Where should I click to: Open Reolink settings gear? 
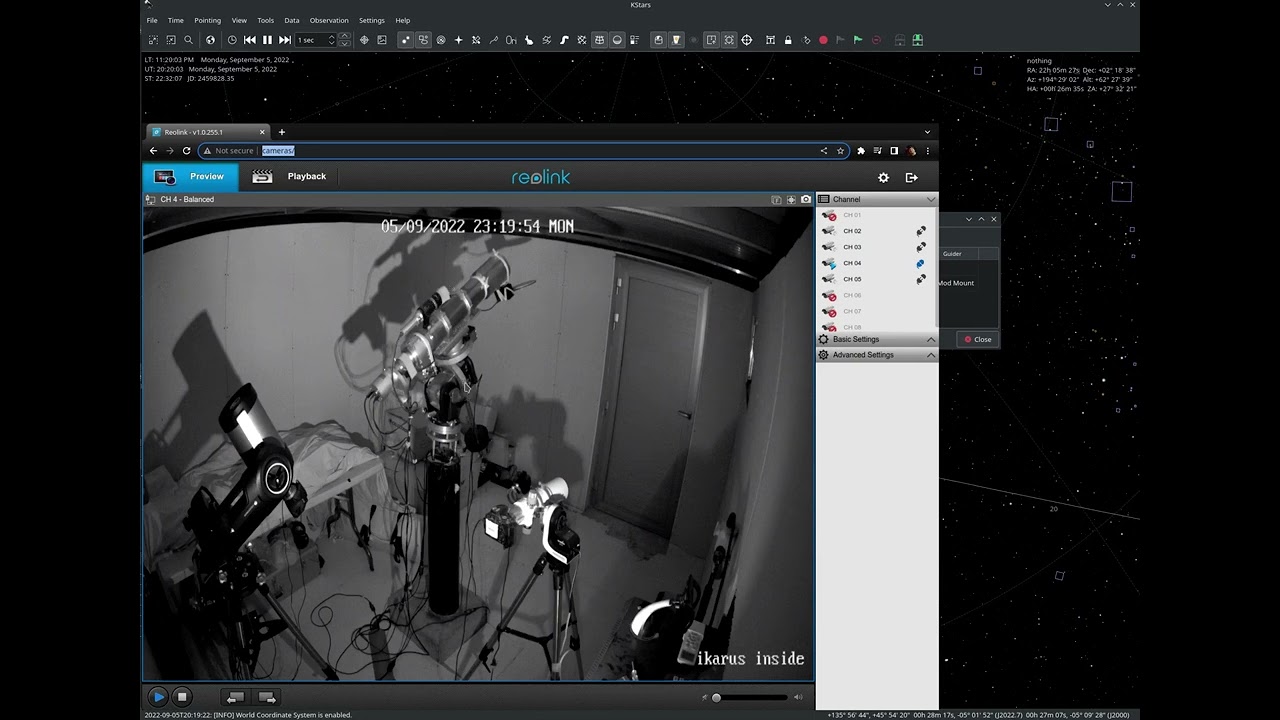coord(883,177)
